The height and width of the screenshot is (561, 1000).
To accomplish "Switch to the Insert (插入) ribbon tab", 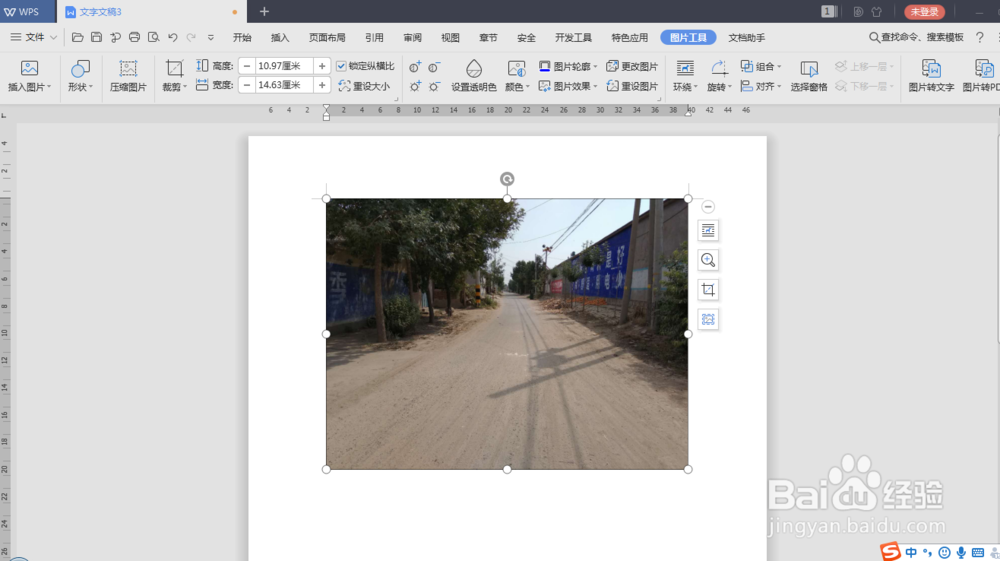I will [280, 38].
